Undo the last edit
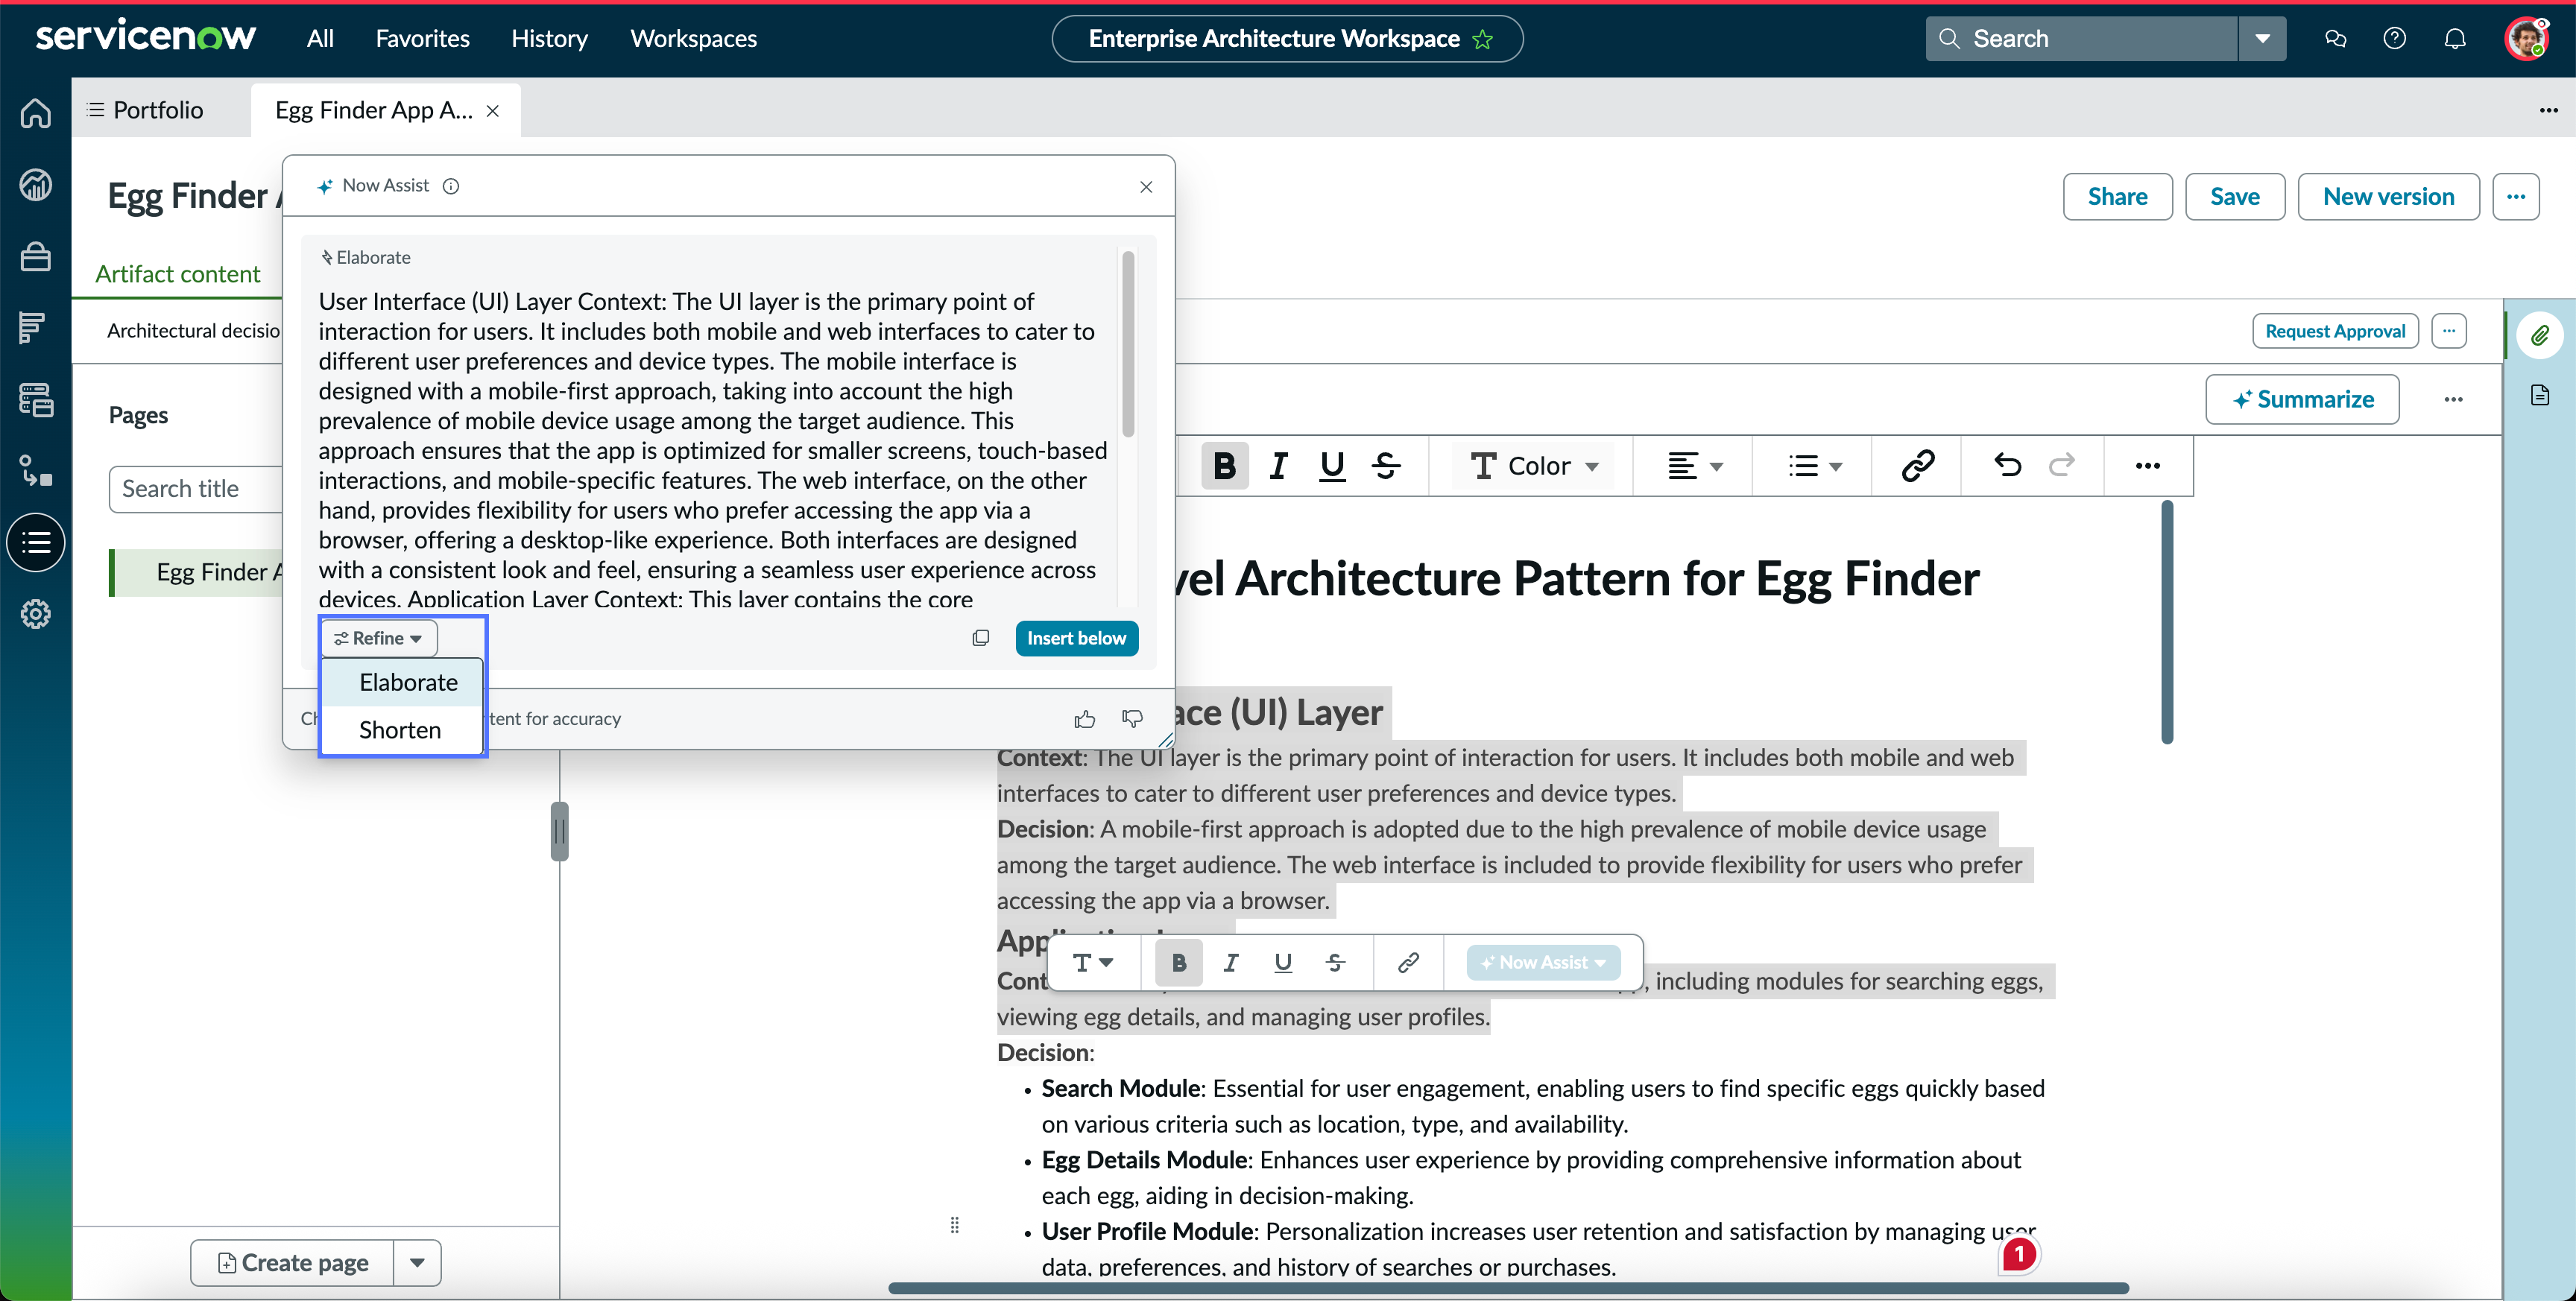This screenshot has width=2576, height=1301. 2007,465
